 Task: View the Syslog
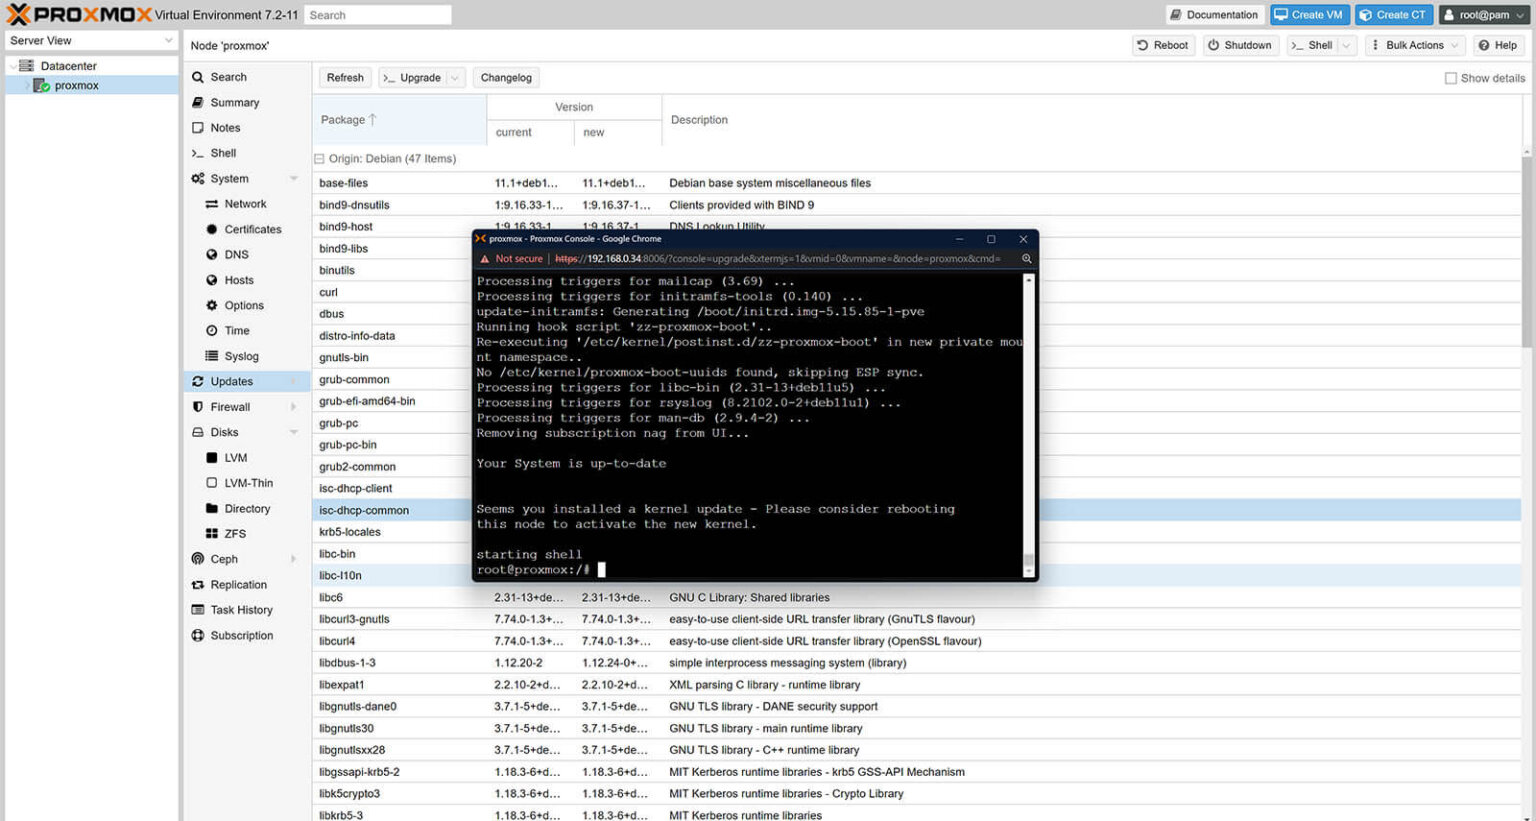click(x=238, y=355)
